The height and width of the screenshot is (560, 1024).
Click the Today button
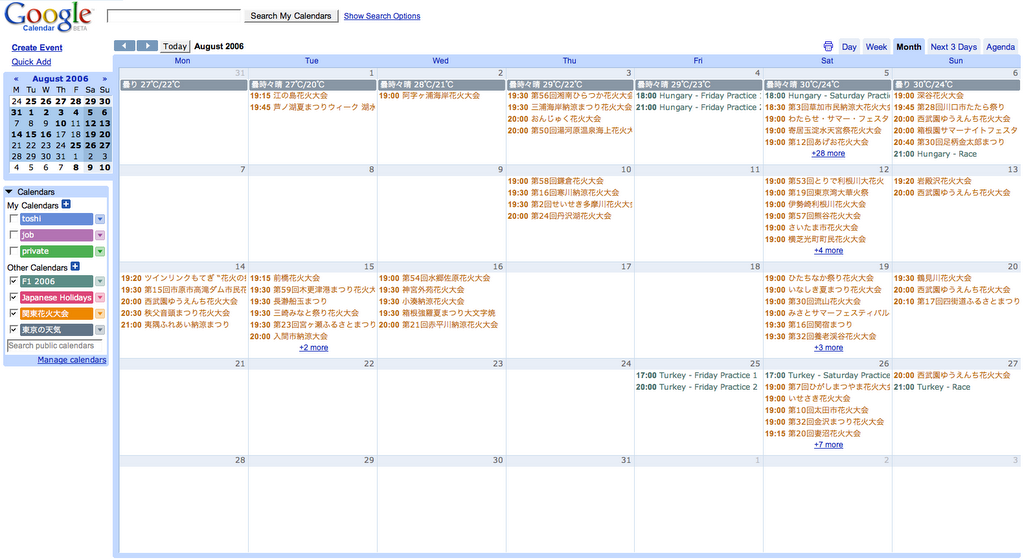(x=175, y=46)
